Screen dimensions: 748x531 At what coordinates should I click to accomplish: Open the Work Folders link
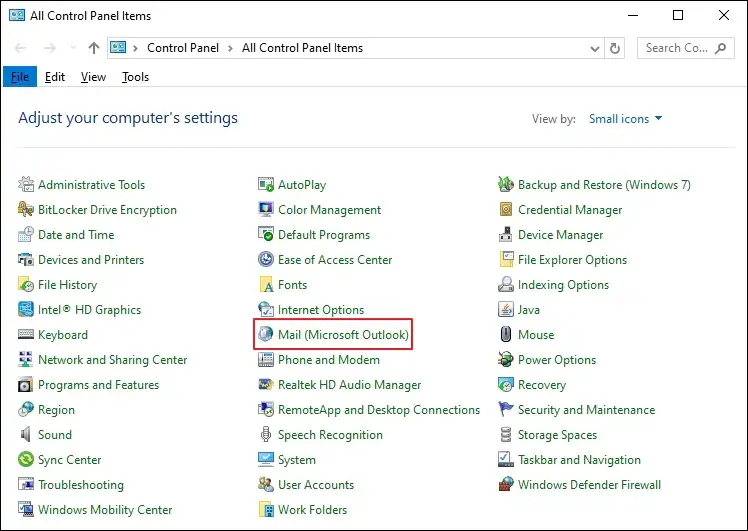(x=312, y=510)
